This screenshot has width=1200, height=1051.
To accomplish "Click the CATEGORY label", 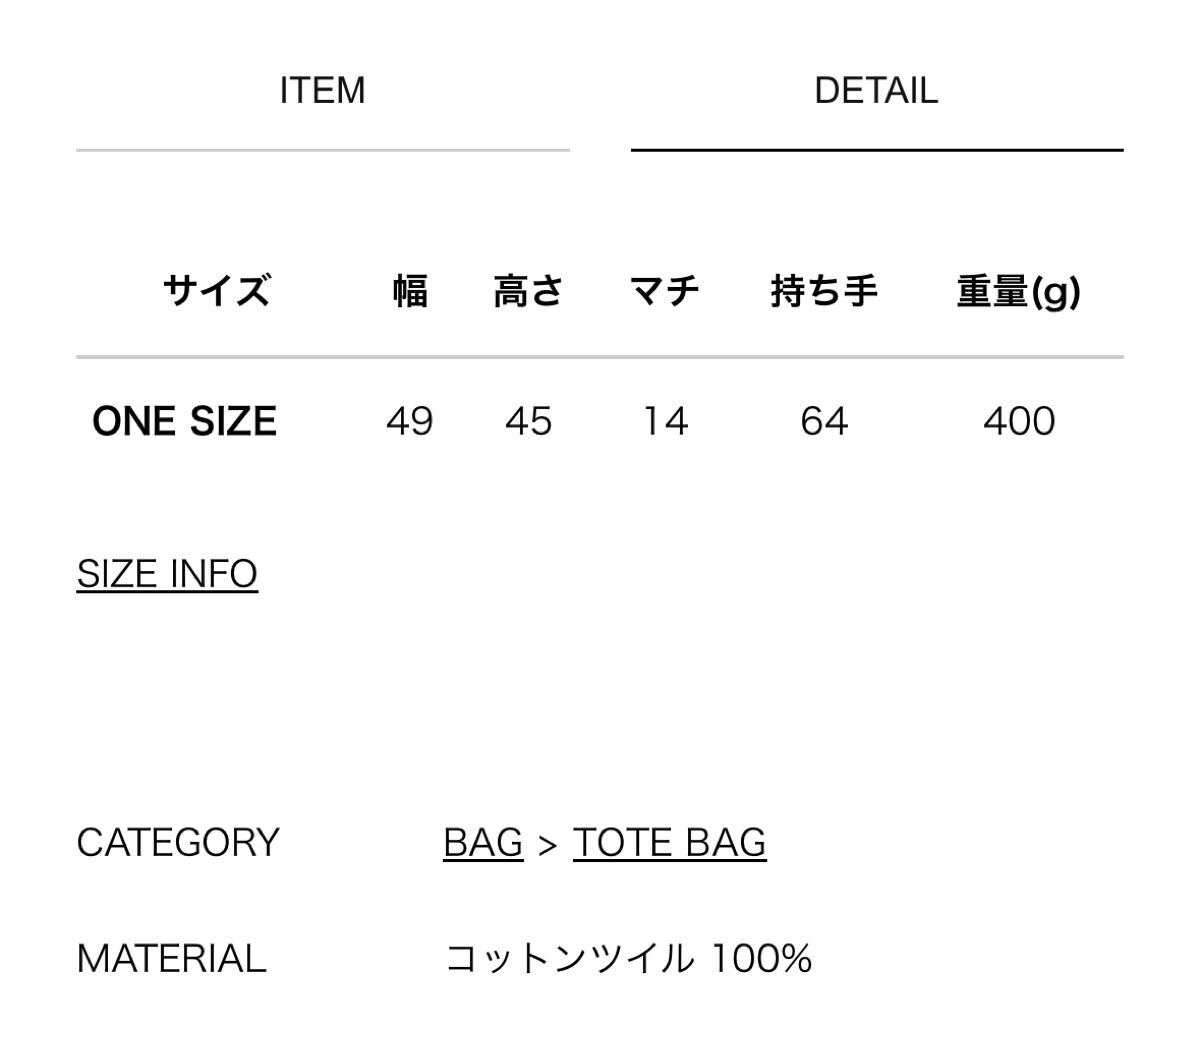I will point(178,843).
